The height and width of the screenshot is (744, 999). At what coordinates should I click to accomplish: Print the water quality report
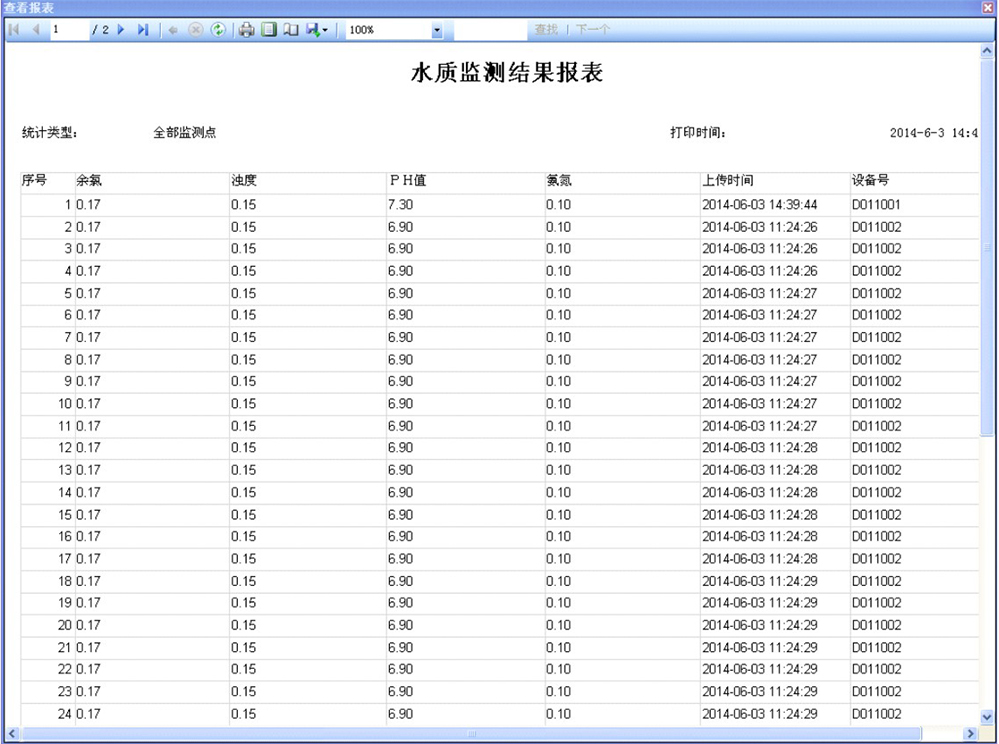coord(247,30)
